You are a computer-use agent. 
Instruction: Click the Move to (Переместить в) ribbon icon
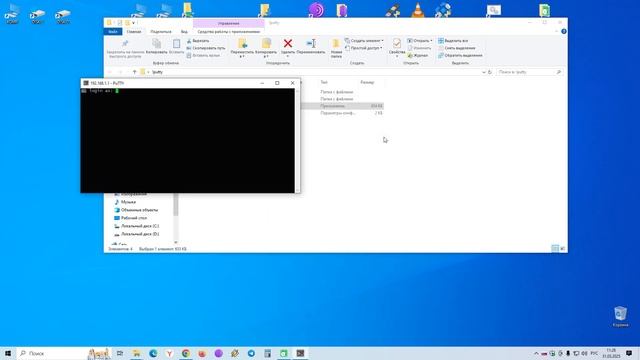tap(242, 43)
